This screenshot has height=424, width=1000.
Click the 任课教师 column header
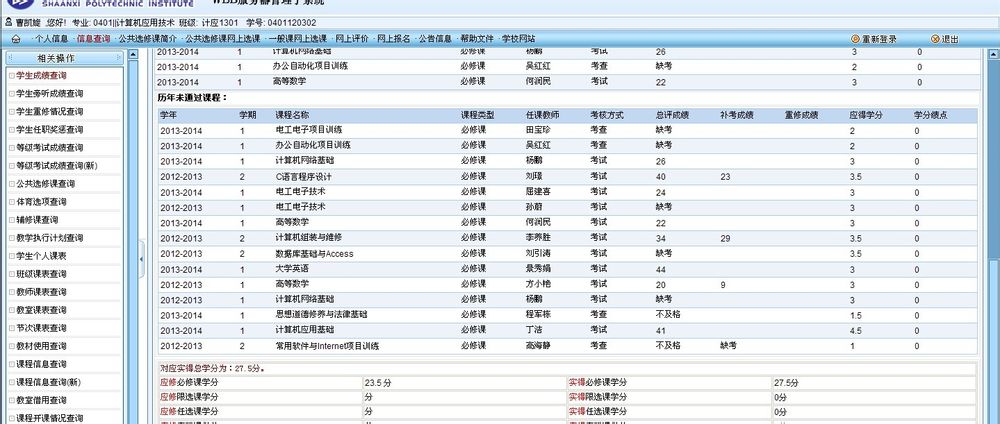(x=542, y=115)
